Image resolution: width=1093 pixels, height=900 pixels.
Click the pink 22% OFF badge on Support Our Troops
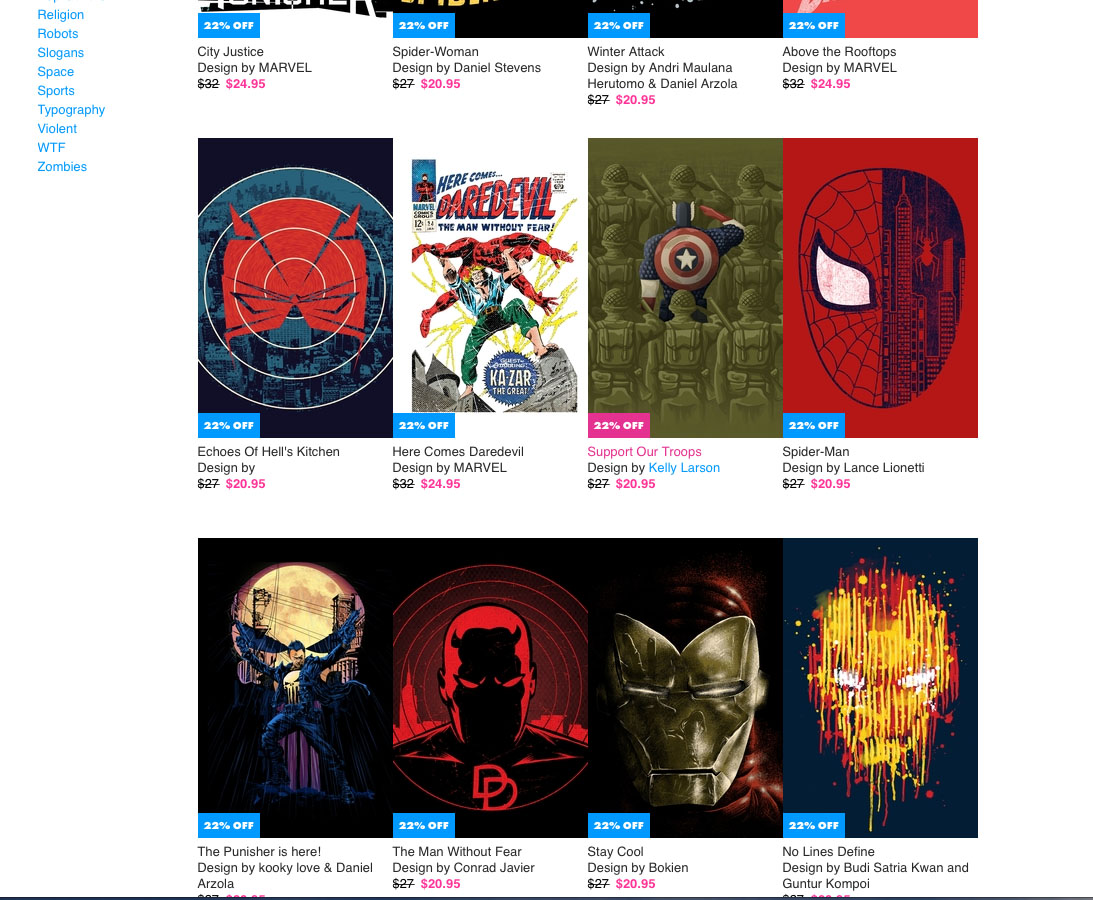pyautogui.click(x=619, y=425)
